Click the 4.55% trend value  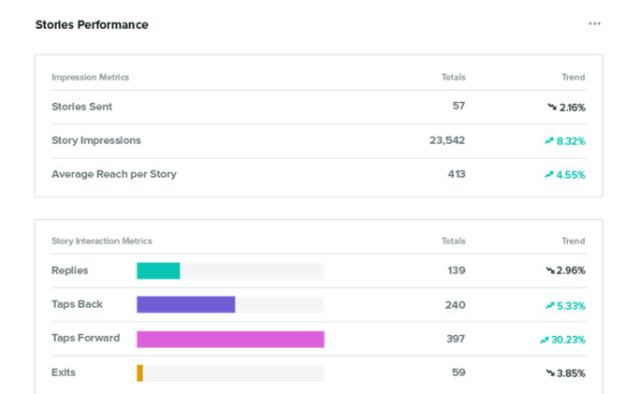tap(571, 175)
